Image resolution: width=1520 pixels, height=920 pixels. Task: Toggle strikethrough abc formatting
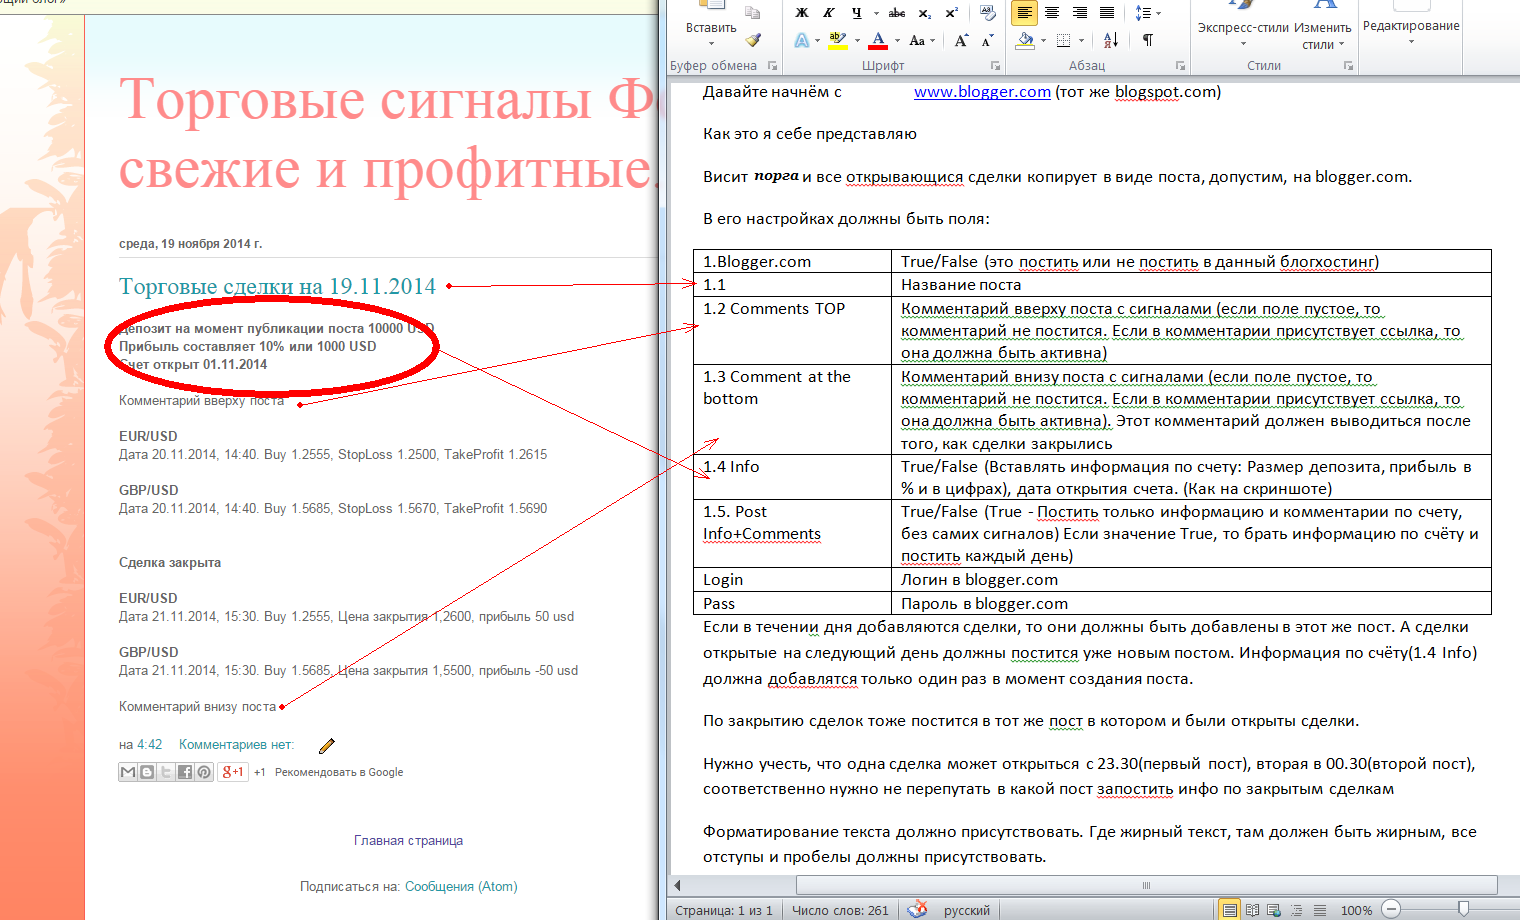click(897, 13)
